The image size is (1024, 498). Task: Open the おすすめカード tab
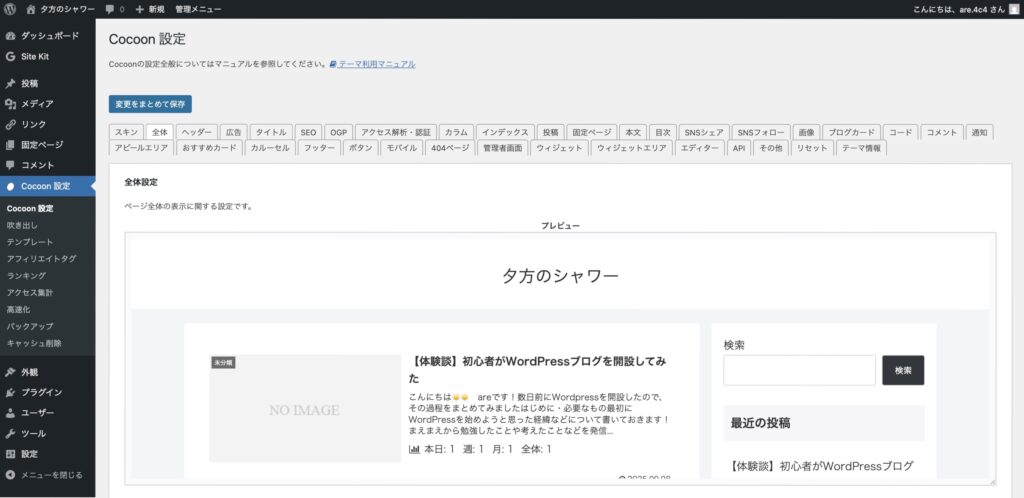(x=210, y=148)
